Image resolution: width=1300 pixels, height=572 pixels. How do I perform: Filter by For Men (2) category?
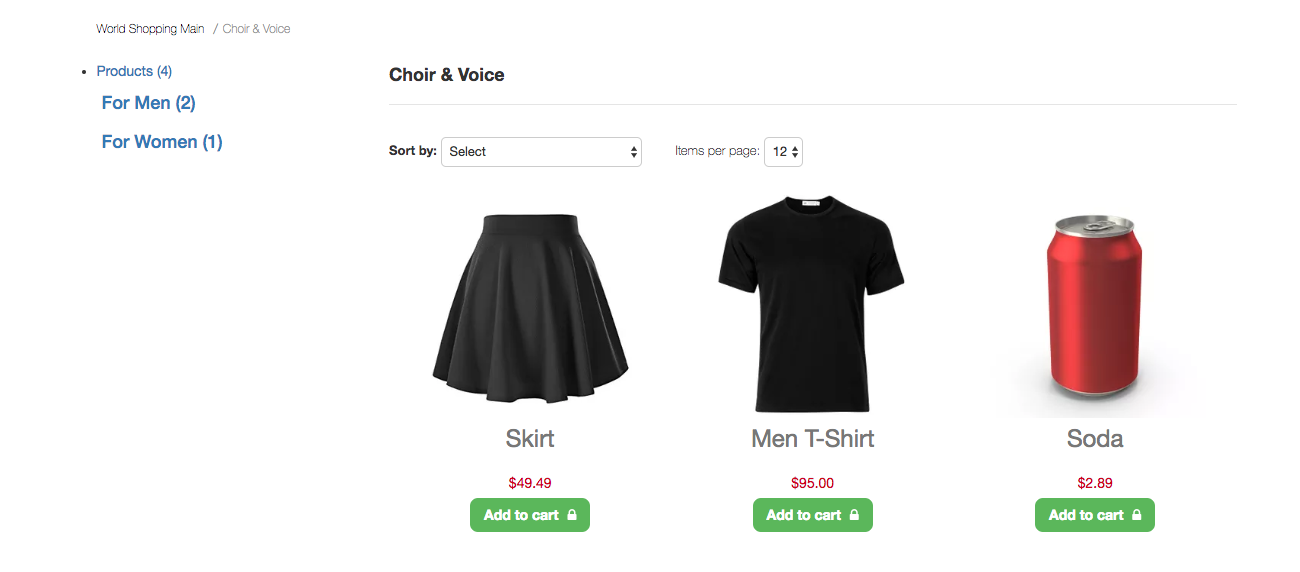click(148, 103)
